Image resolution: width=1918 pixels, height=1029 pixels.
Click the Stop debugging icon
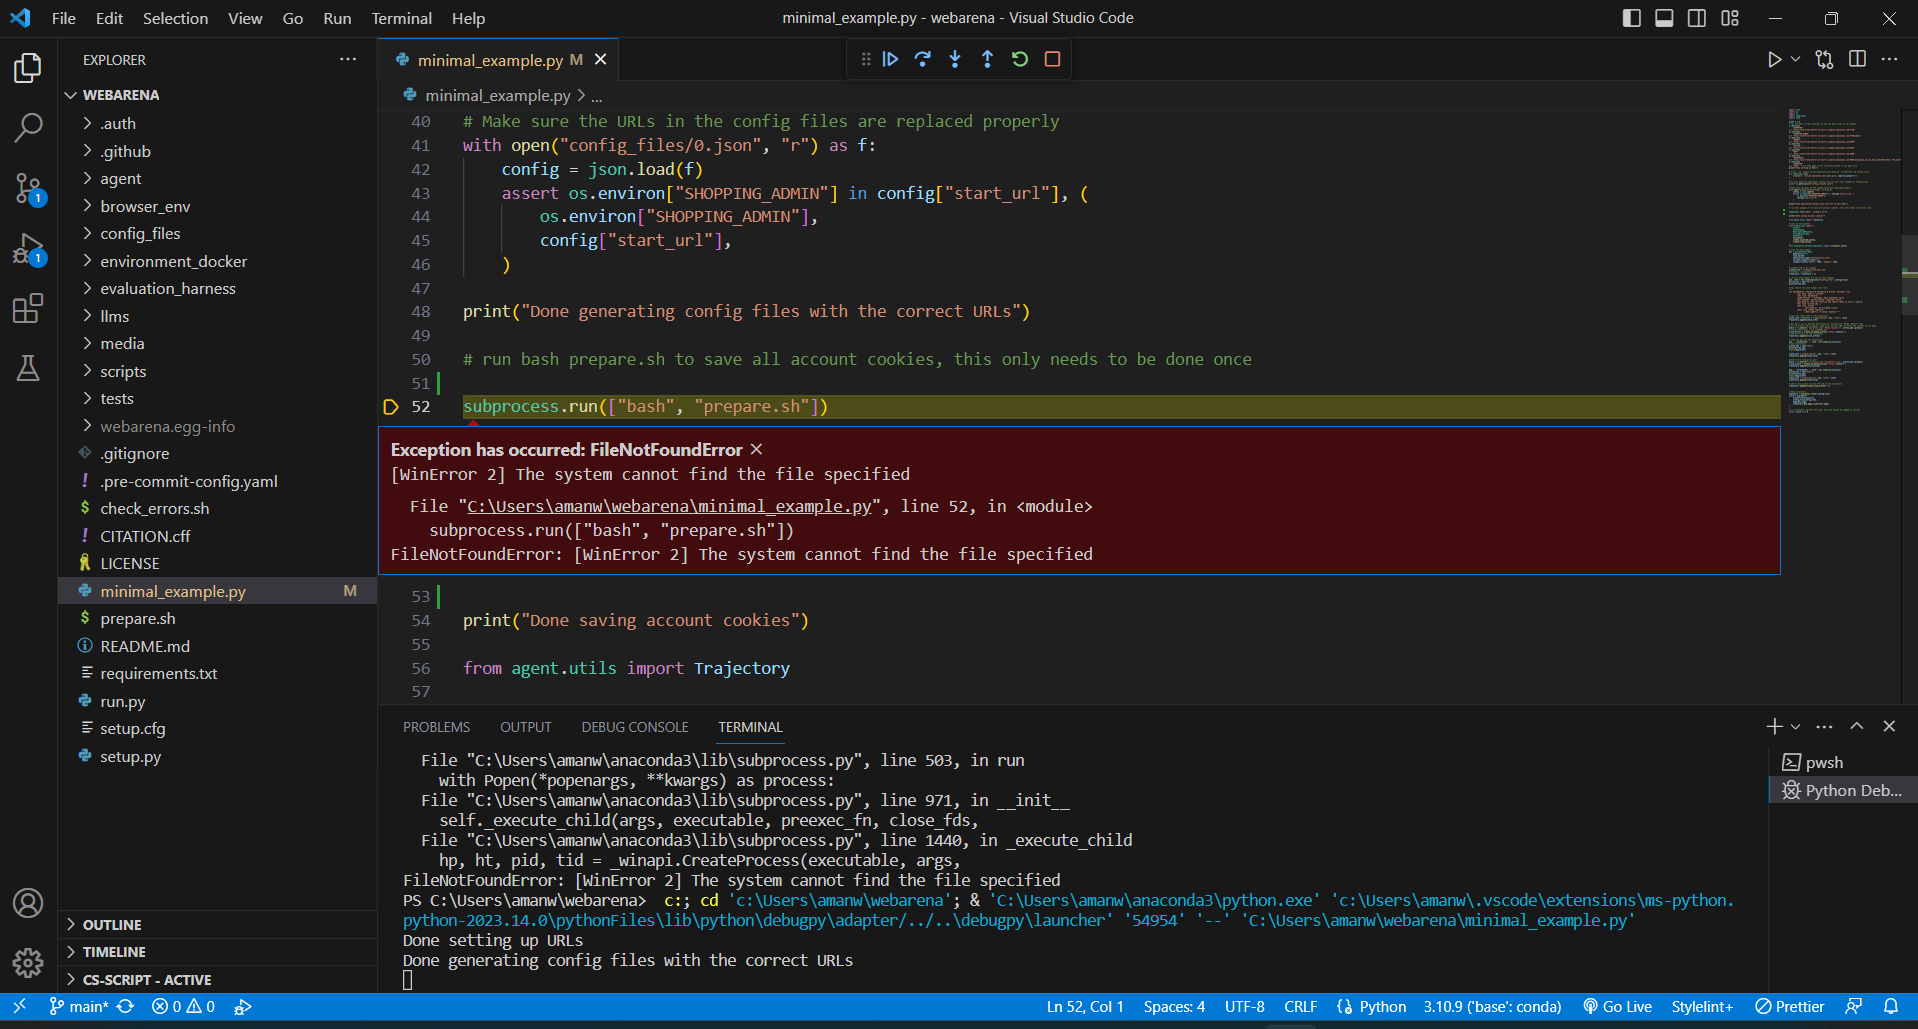(x=1051, y=59)
